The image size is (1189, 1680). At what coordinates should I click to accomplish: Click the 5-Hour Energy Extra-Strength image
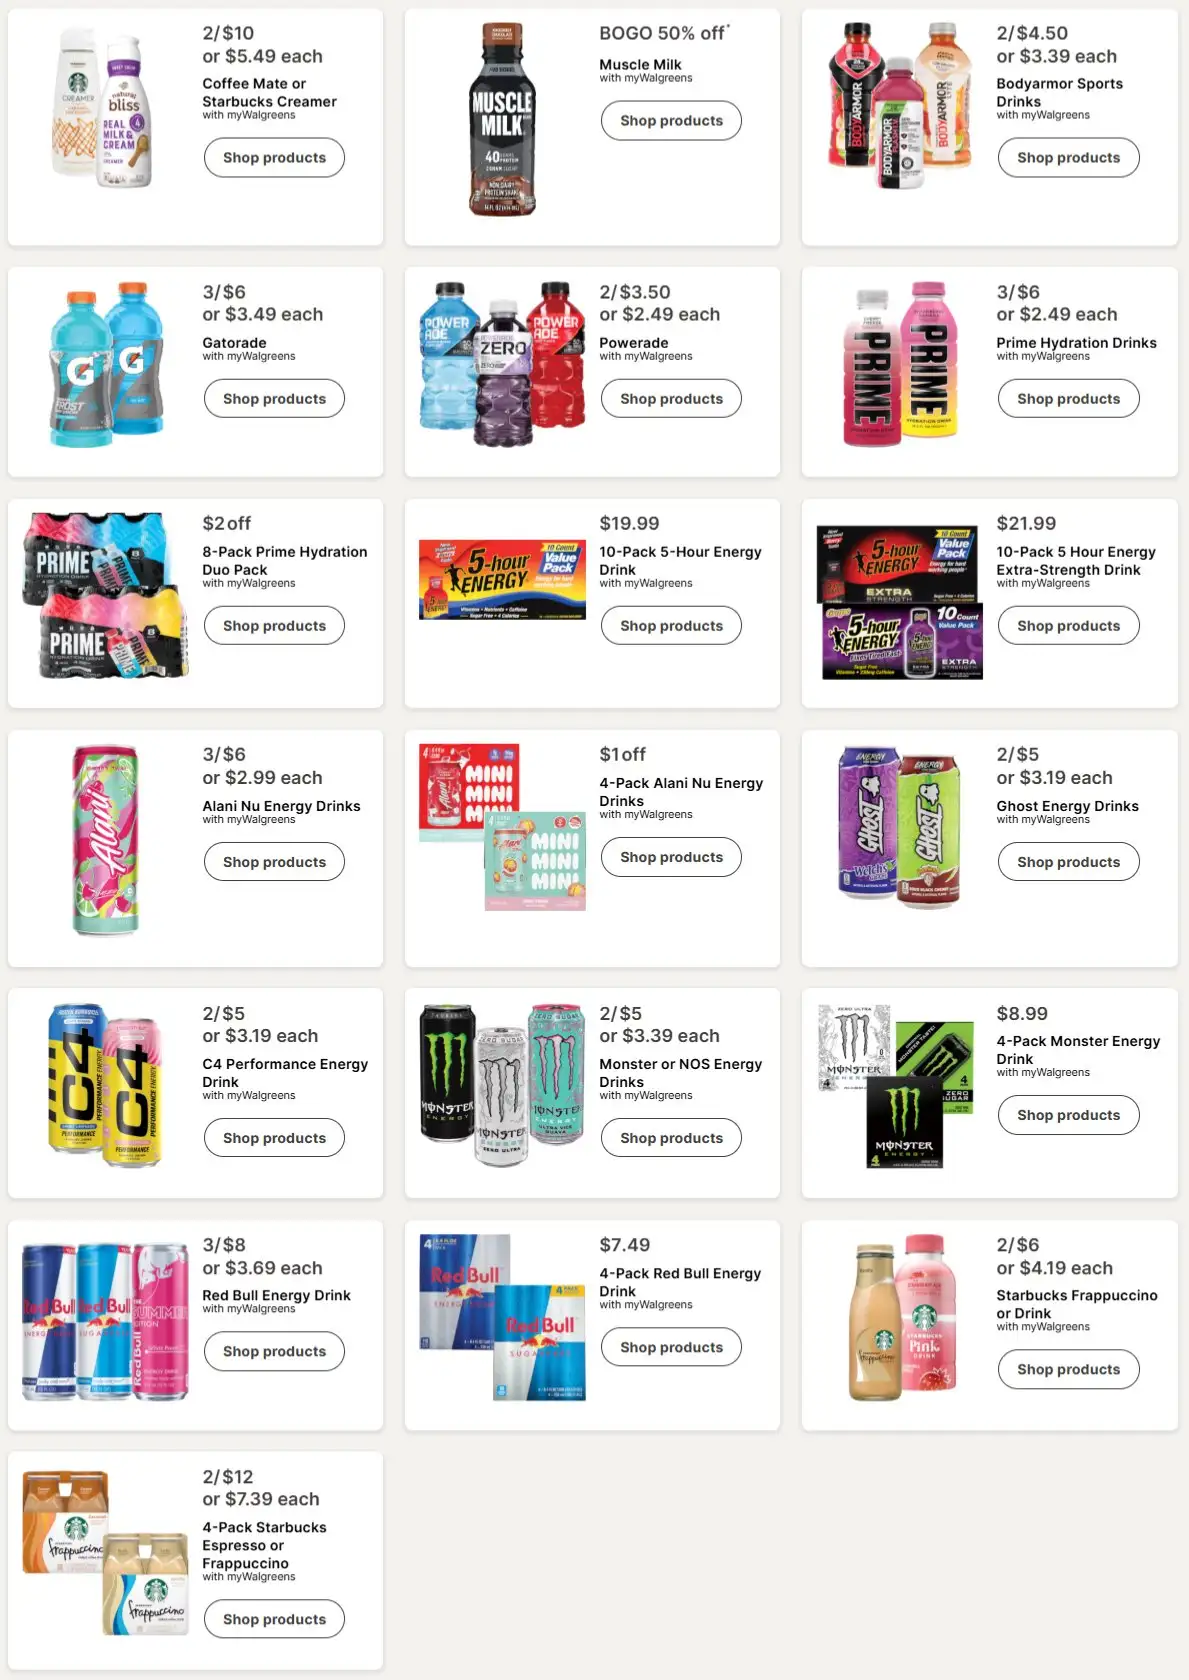coord(899,603)
